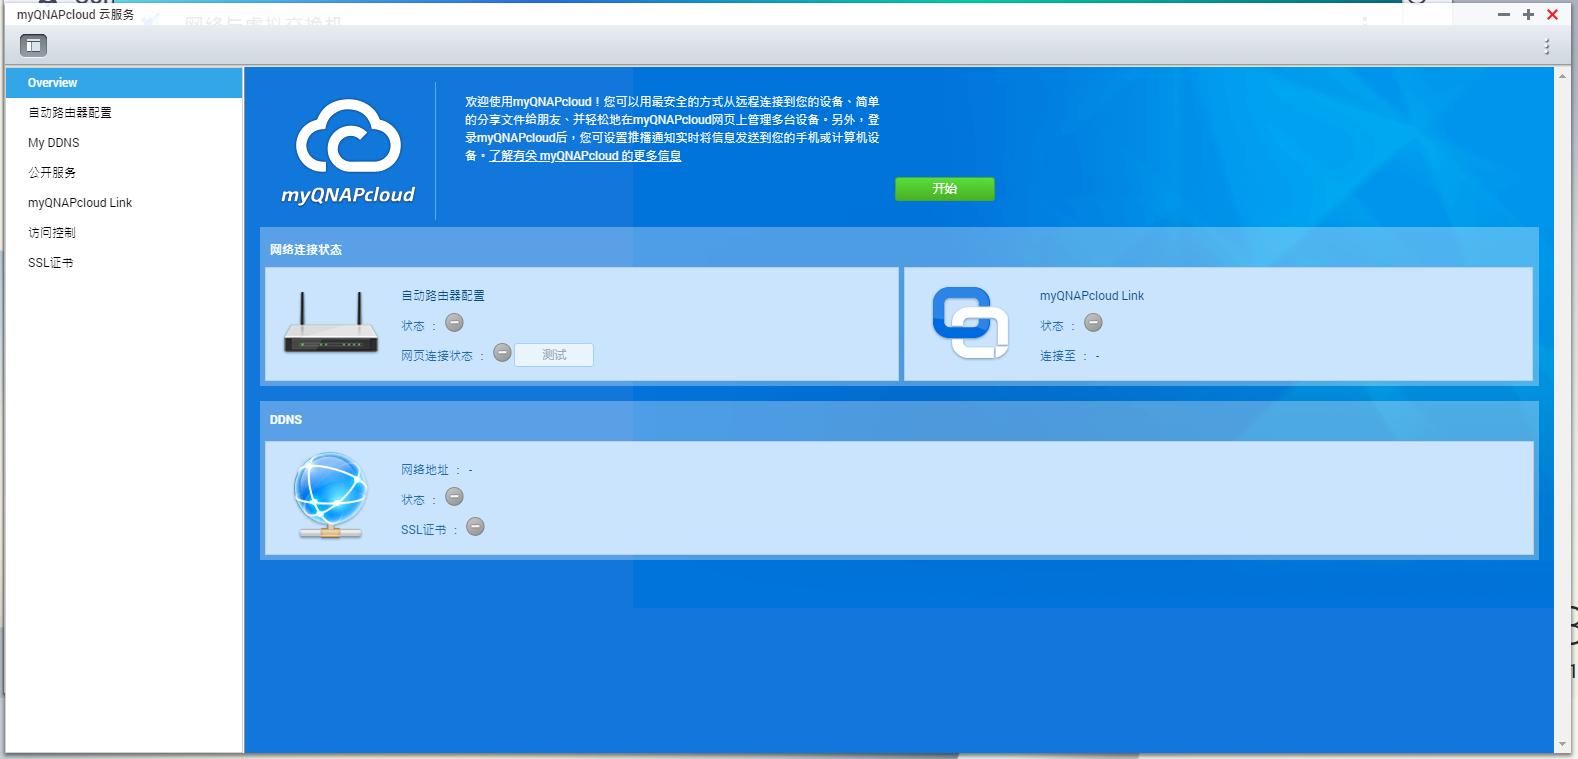Click auto router configuration status indicator
This screenshot has width=1578, height=759.
tap(454, 323)
